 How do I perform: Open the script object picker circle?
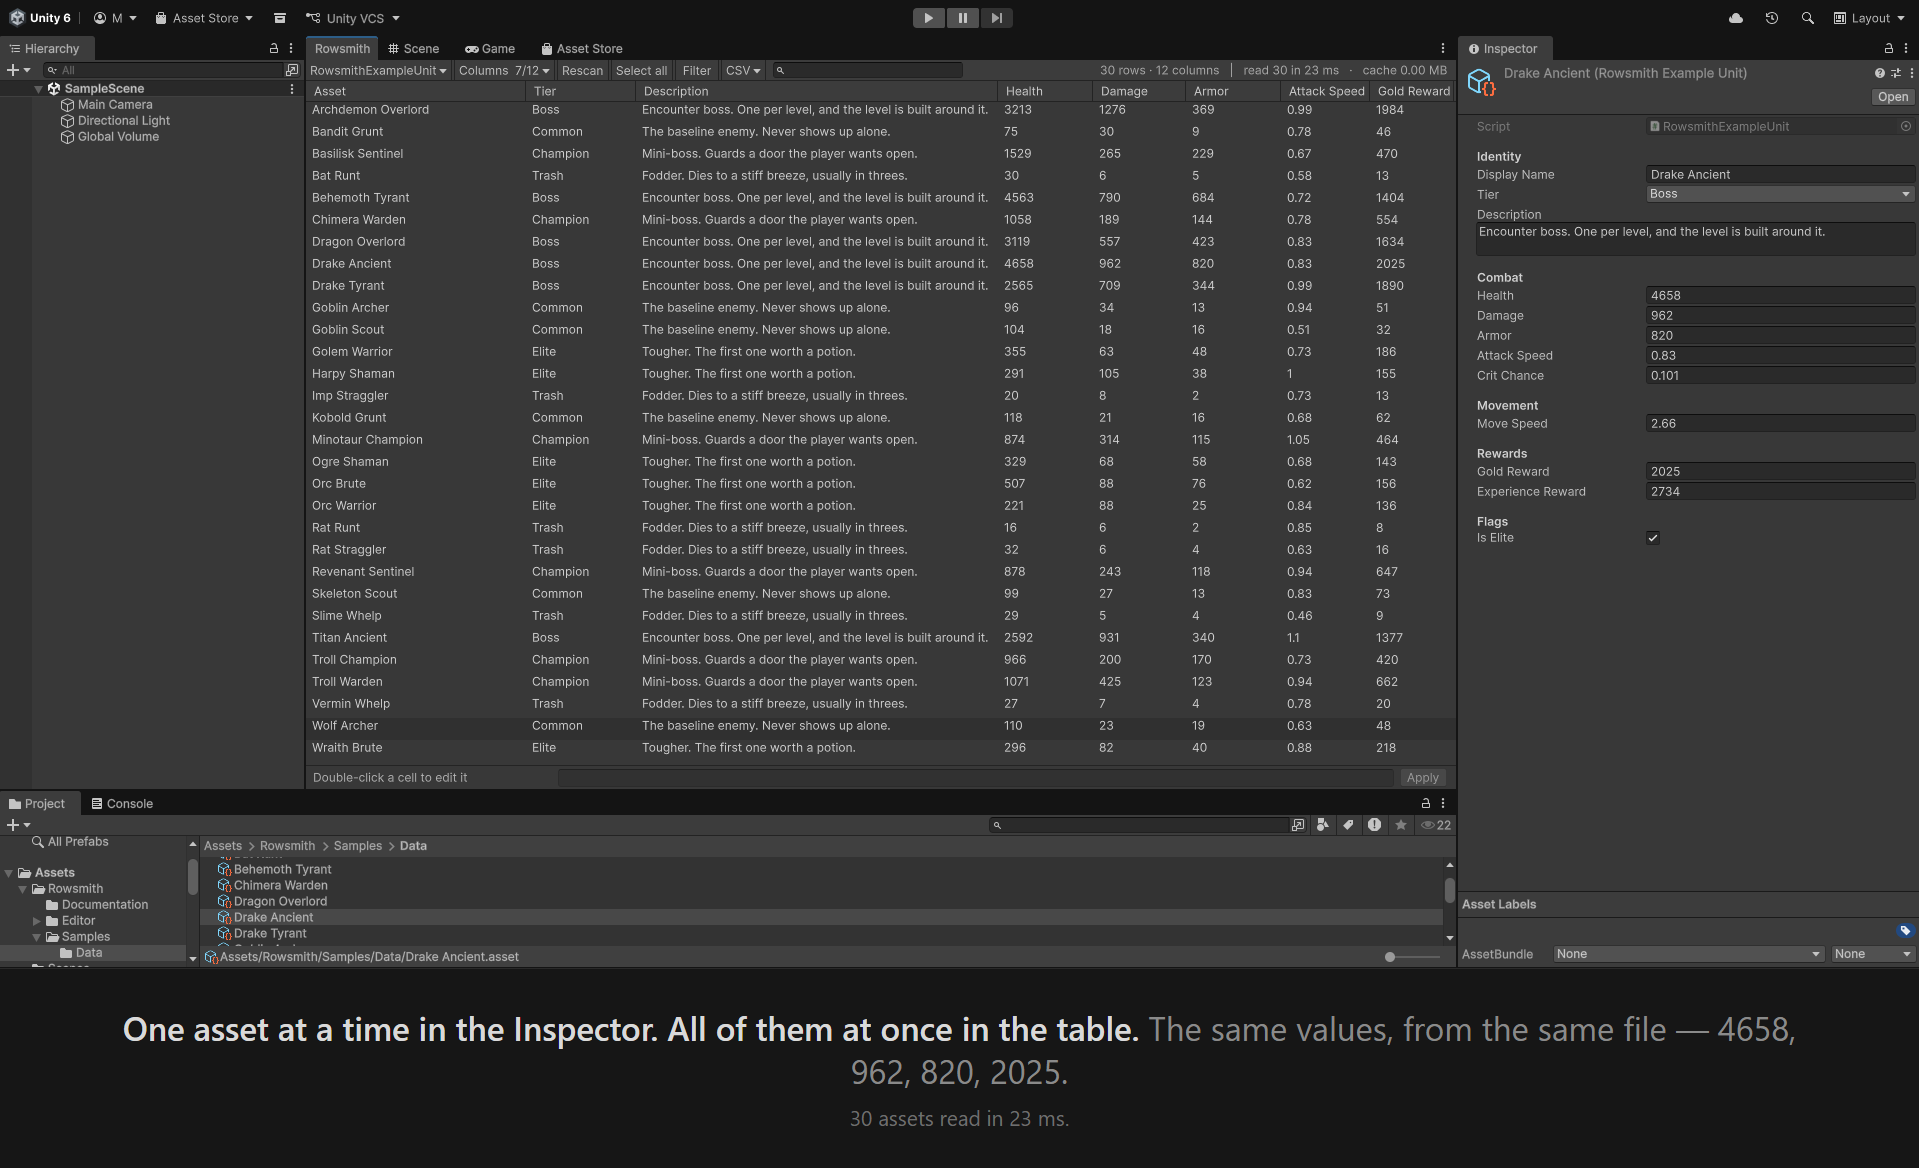pos(1905,126)
